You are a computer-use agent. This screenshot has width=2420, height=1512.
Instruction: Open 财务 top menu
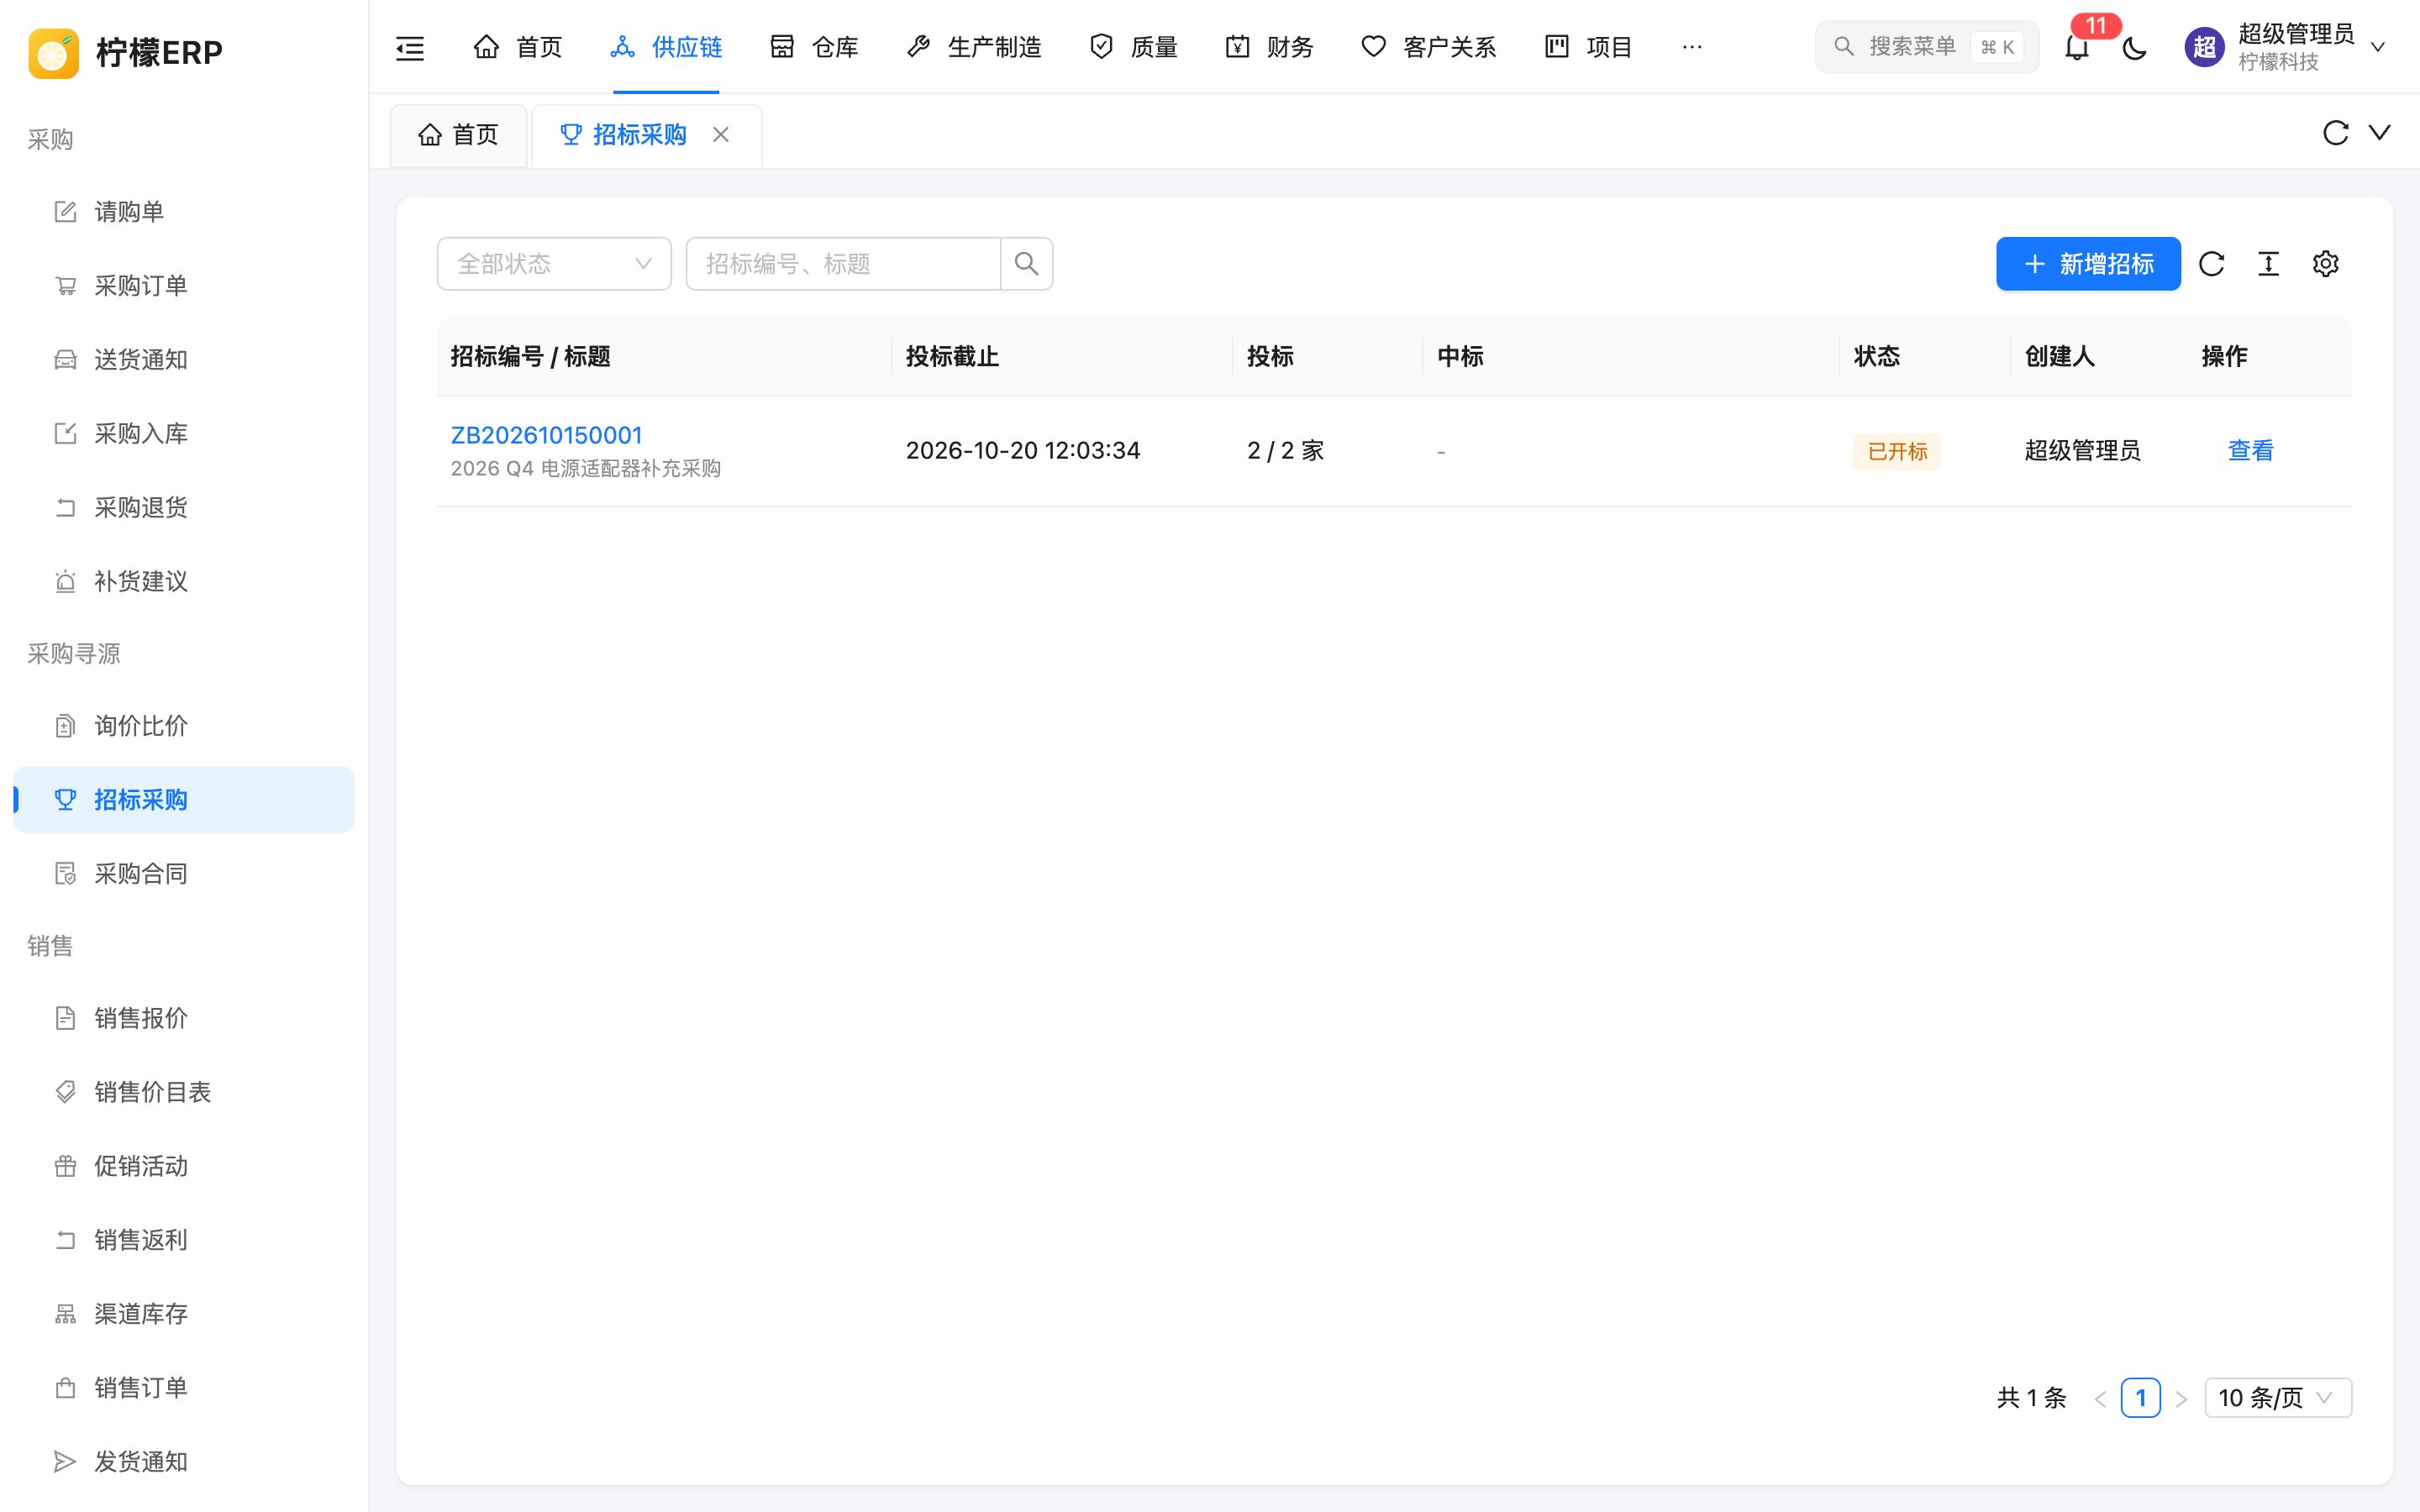[1269, 47]
